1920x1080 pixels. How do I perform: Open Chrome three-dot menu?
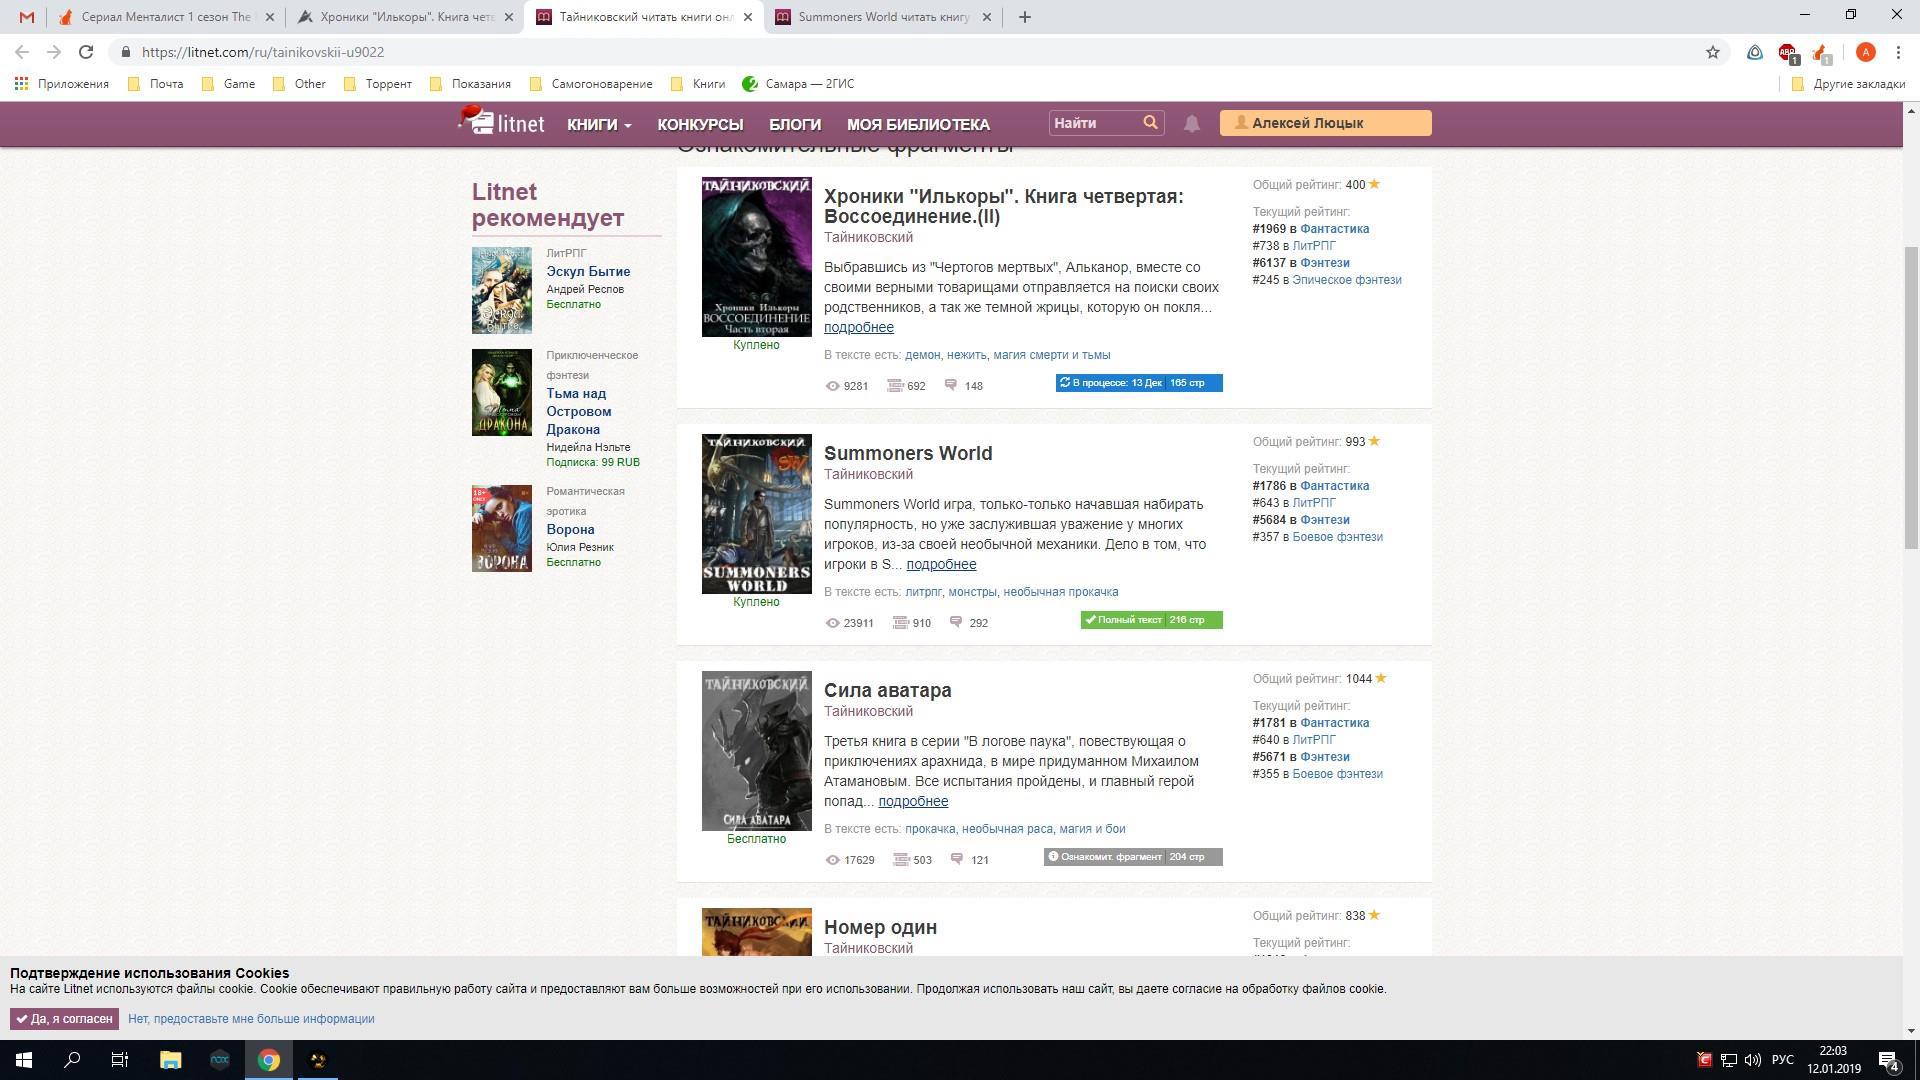tap(1898, 52)
